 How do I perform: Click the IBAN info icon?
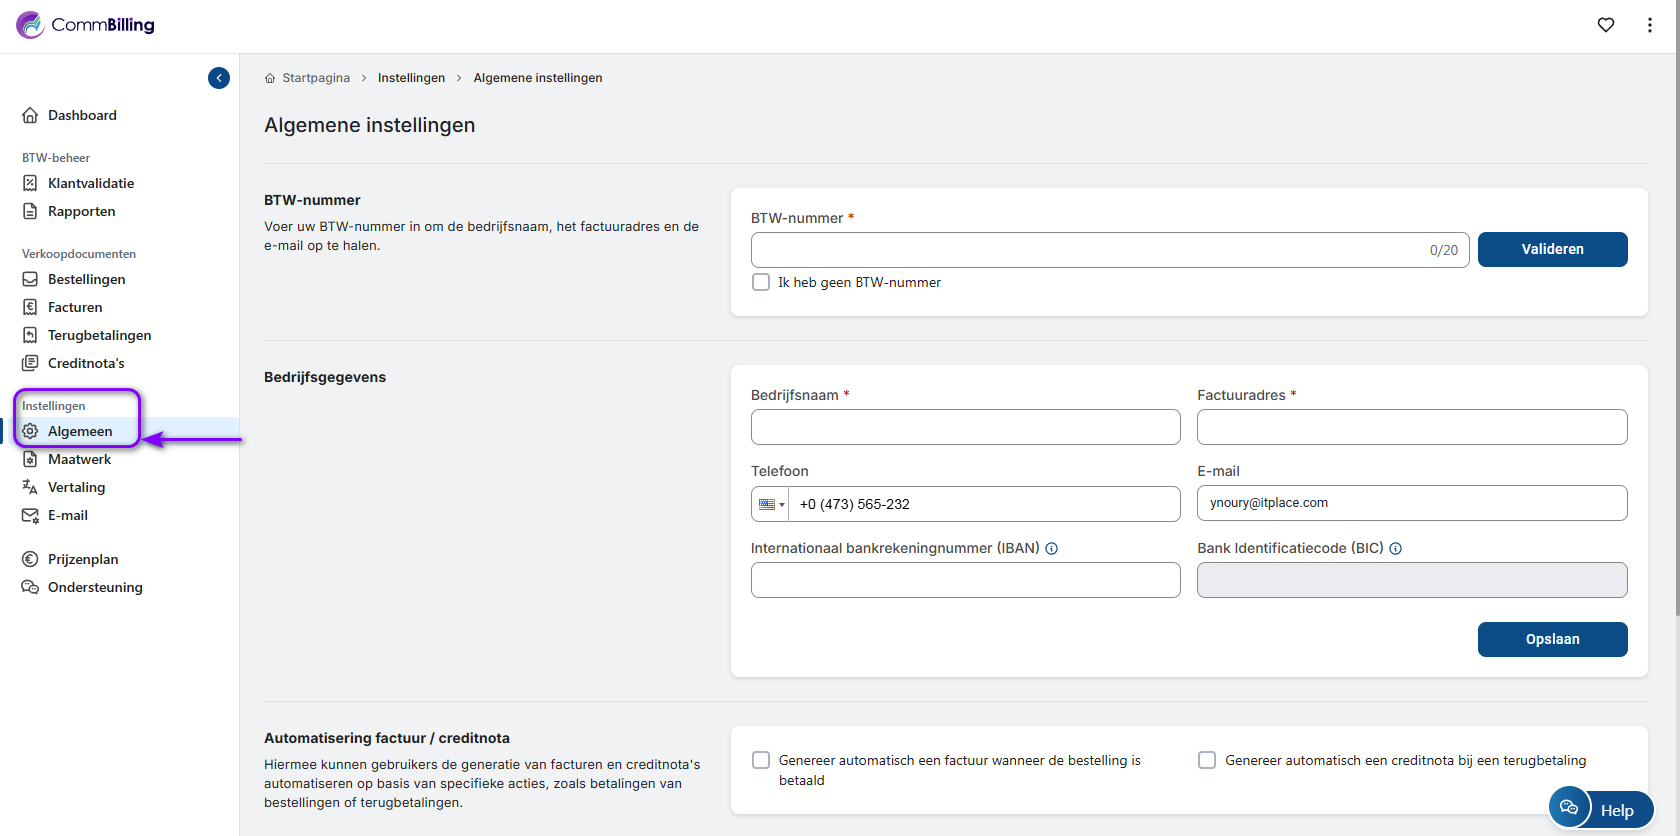[x=1051, y=548]
